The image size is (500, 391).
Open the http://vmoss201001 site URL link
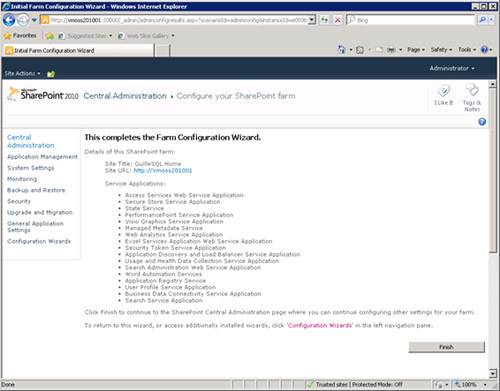coord(163,170)
